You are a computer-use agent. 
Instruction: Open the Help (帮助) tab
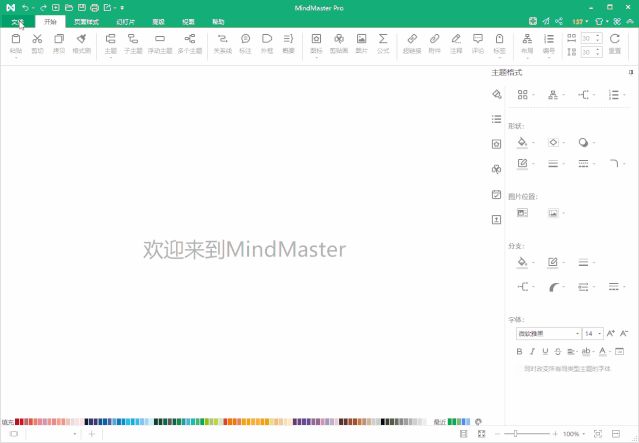(x=218, y=22)
